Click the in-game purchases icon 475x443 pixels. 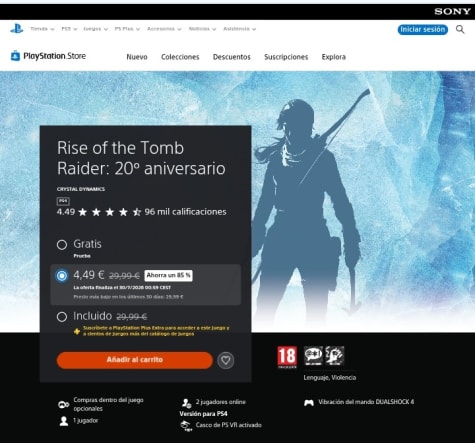point(63,404)
